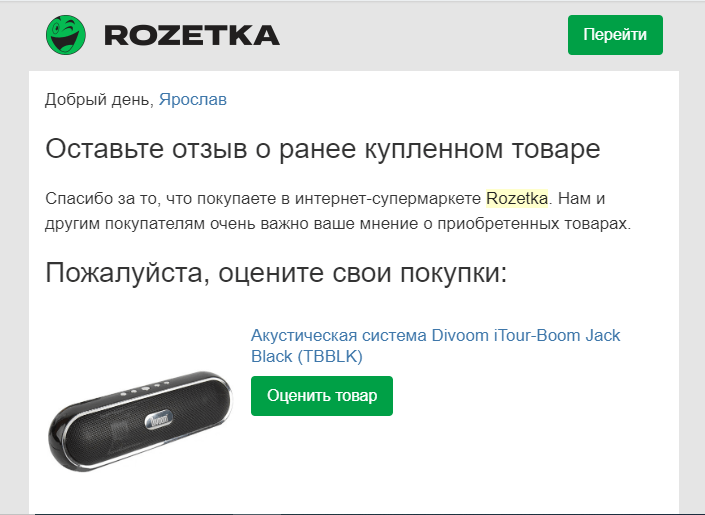The image size is (705, 515).
Task: Click the control buttons on speaker top
Action: coord(144,389)
